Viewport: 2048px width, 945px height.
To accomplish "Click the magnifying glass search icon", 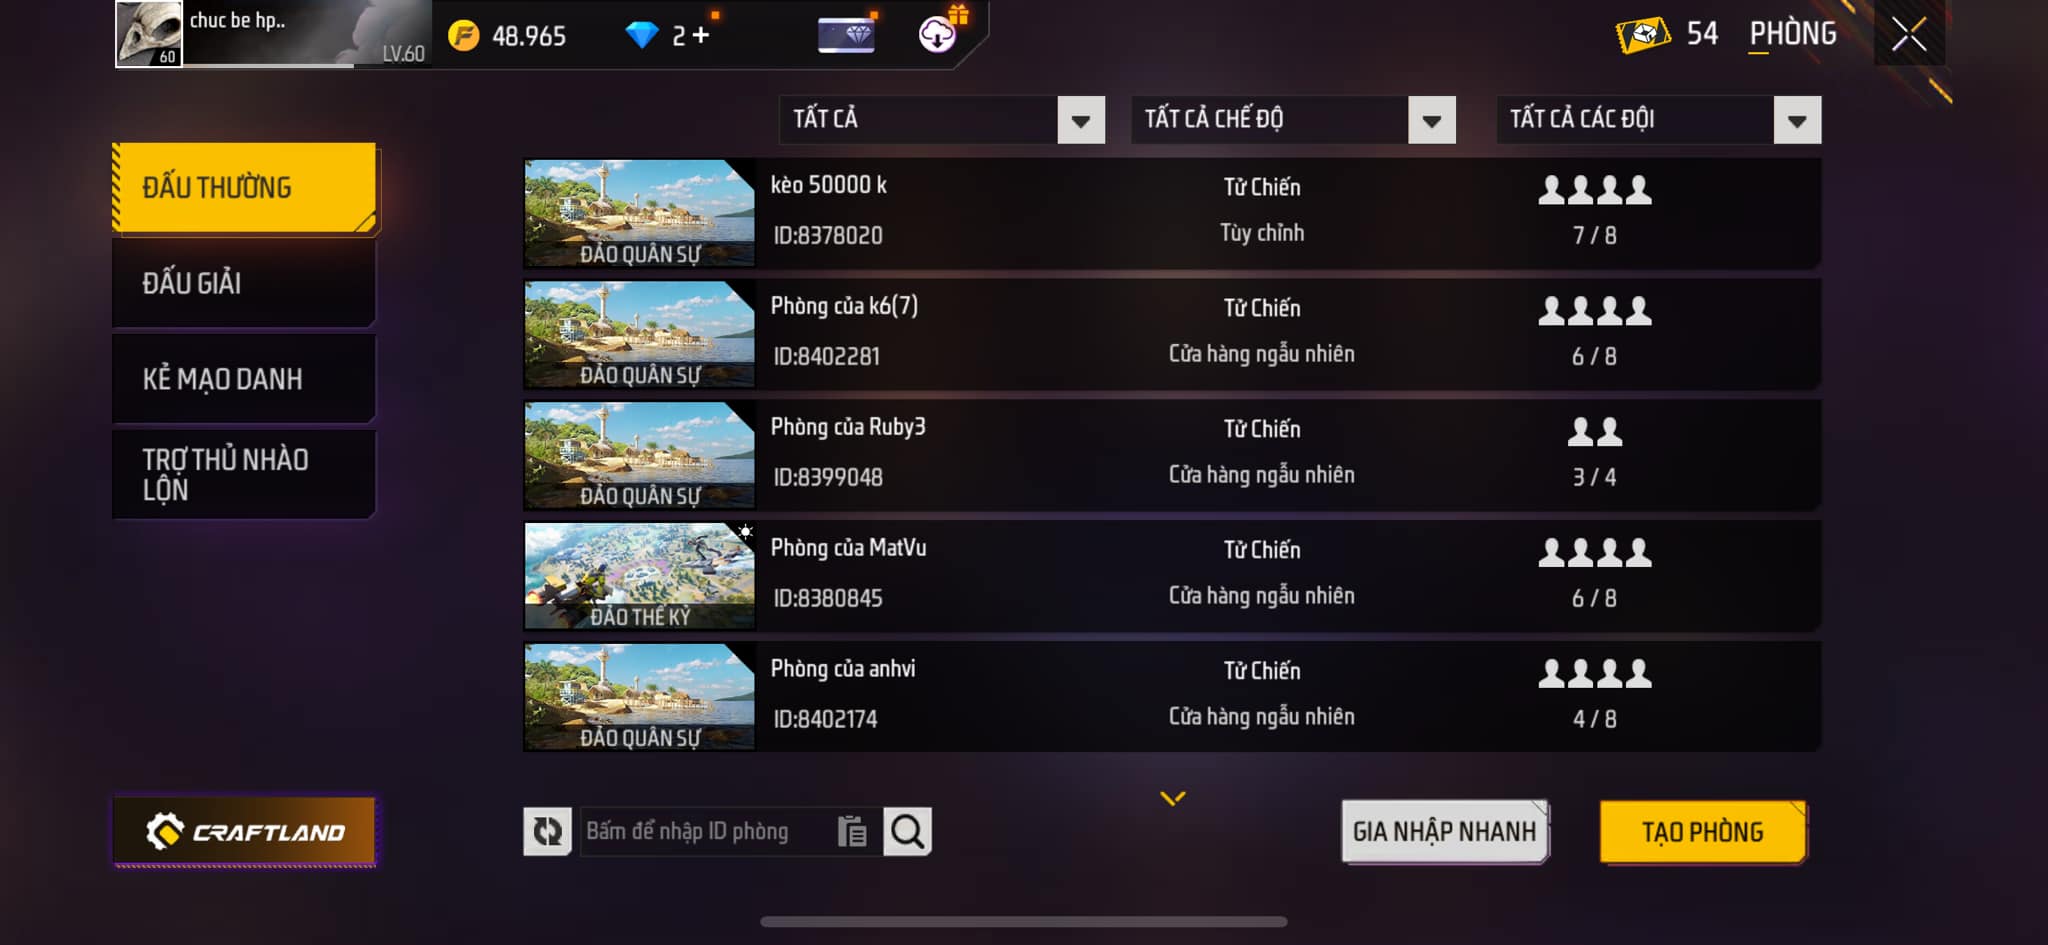I will point(907,831).
